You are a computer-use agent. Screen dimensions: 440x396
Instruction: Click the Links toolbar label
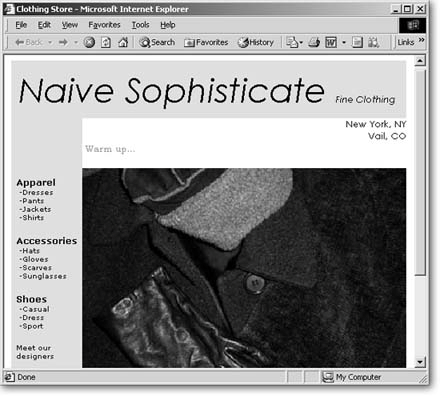(406, 42)
